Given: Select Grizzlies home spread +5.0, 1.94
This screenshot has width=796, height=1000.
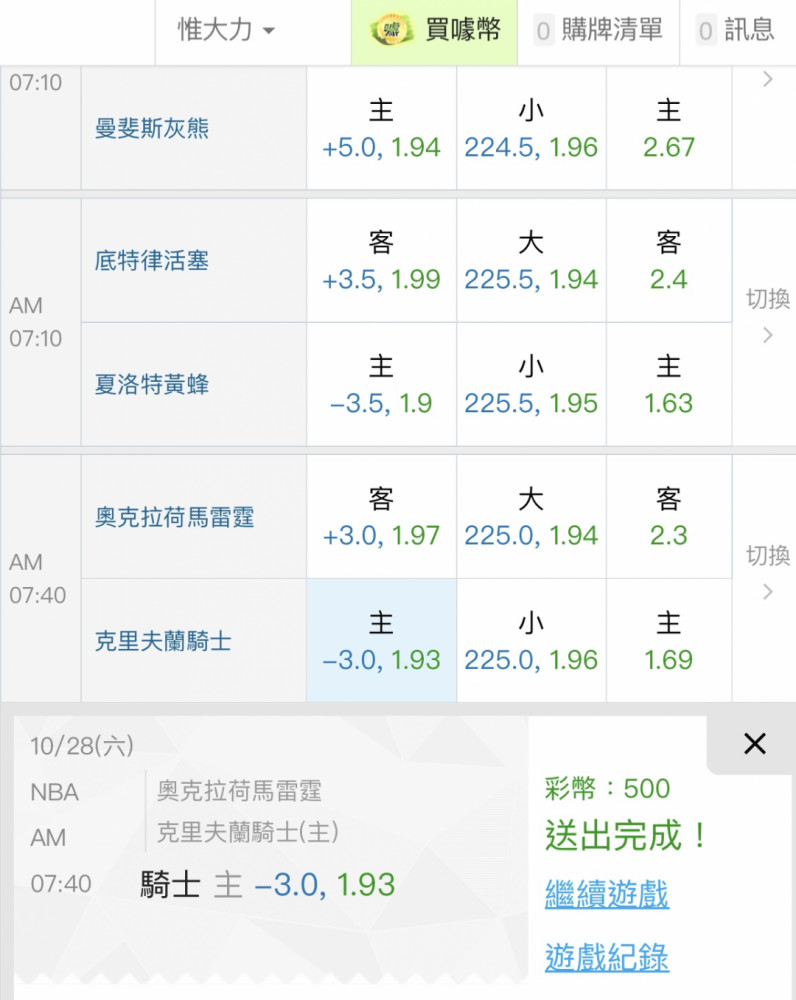Looking at the screenshot, I should tap(381, 129).
